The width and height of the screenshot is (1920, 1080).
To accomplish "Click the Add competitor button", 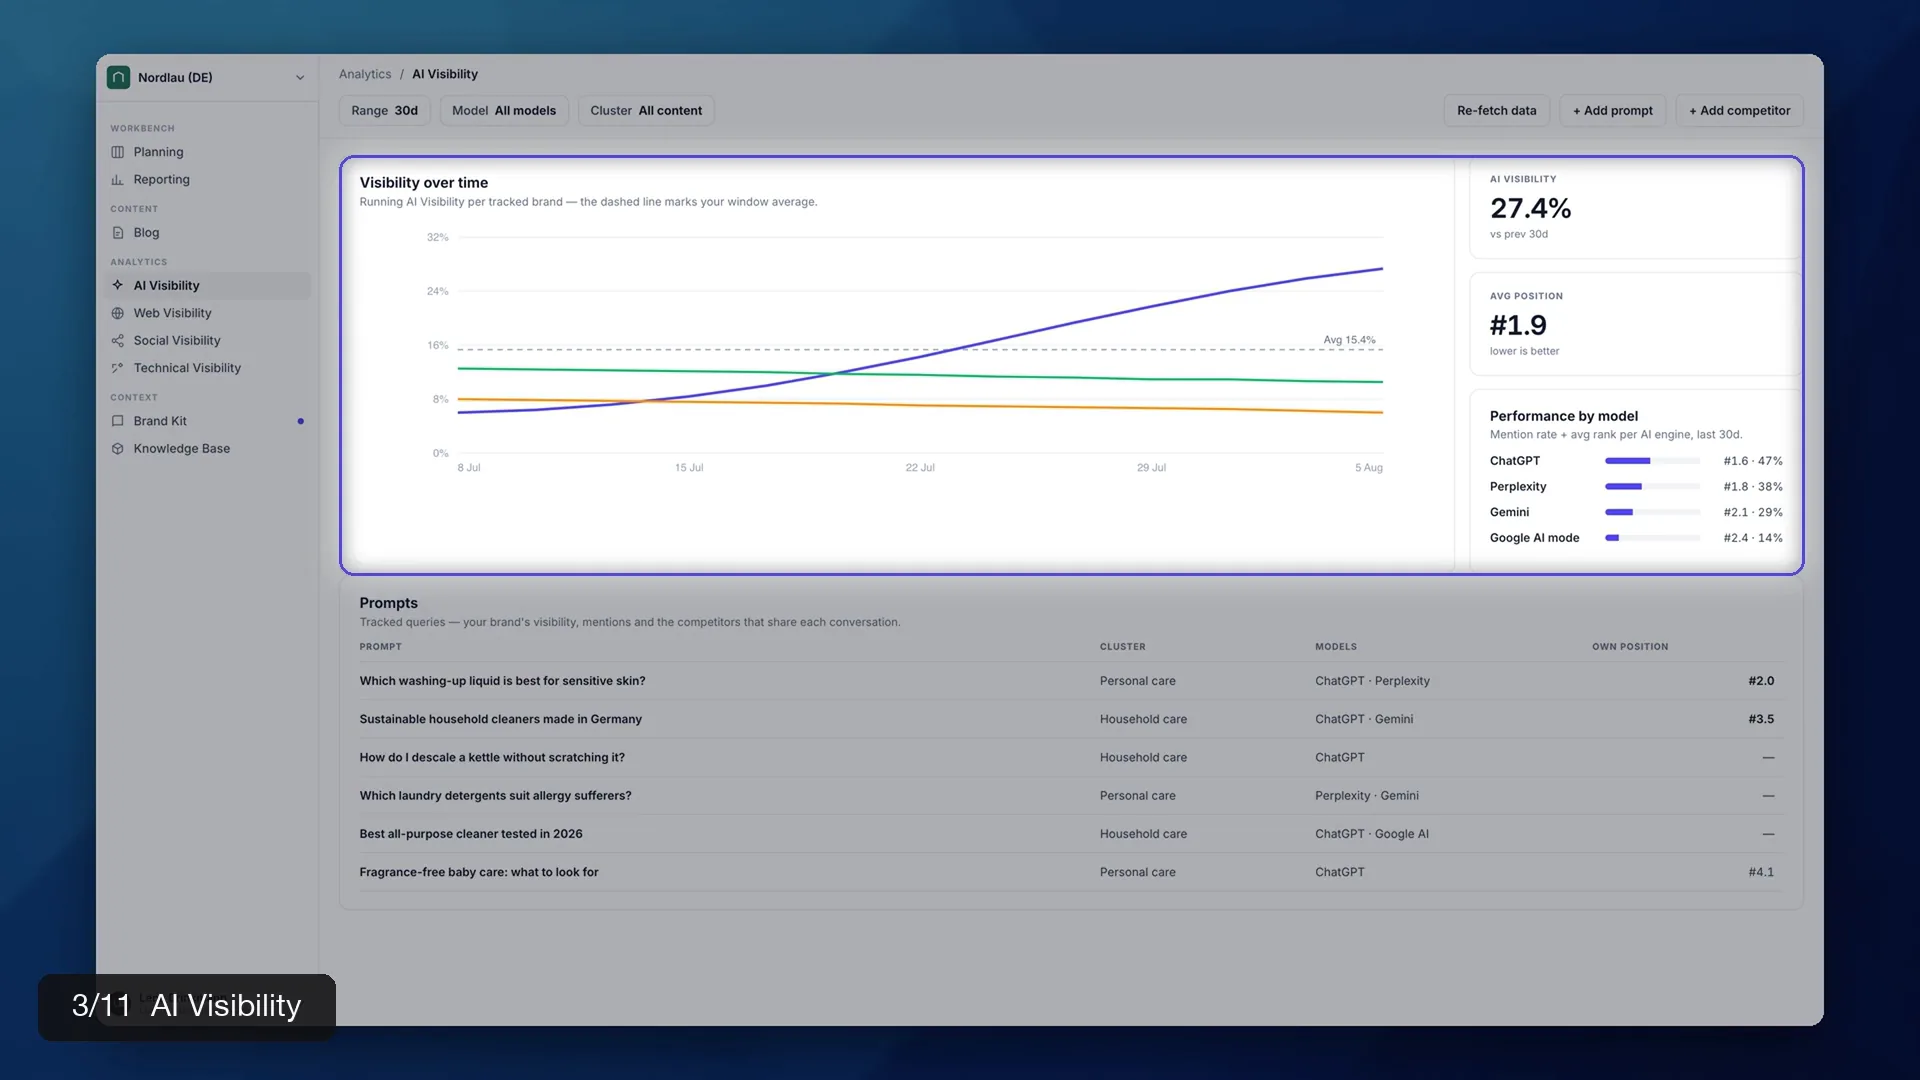I will point(1740,111).
